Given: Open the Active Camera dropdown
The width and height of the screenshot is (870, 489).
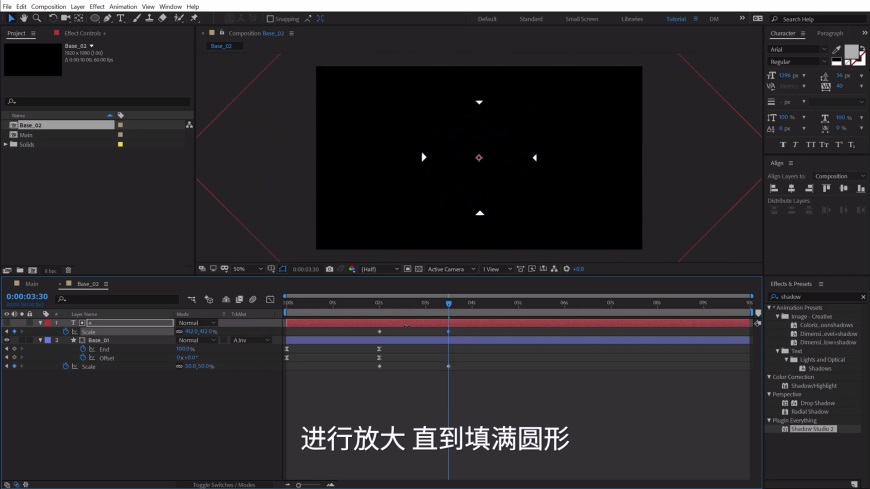Looking at the screenshot, I should [451, 269].
